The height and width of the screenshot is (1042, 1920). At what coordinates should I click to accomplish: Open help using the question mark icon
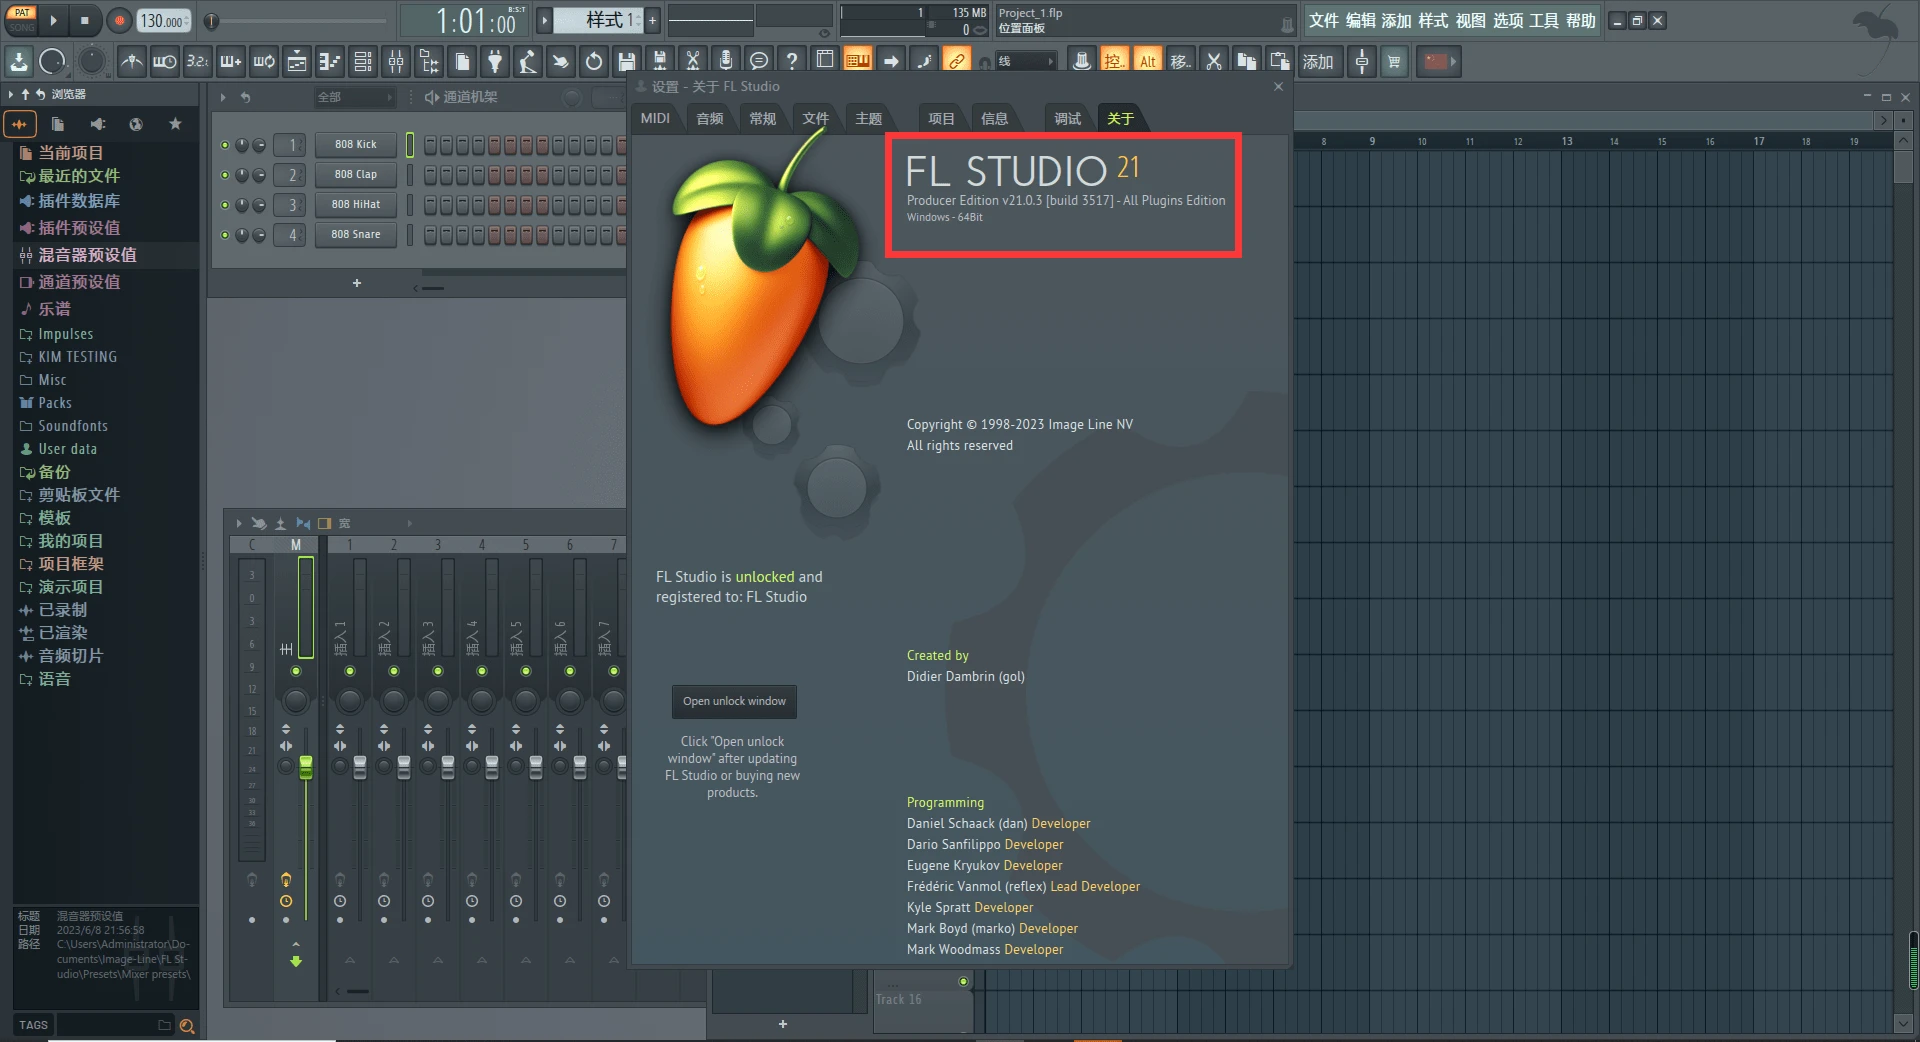tap(793, 61)
